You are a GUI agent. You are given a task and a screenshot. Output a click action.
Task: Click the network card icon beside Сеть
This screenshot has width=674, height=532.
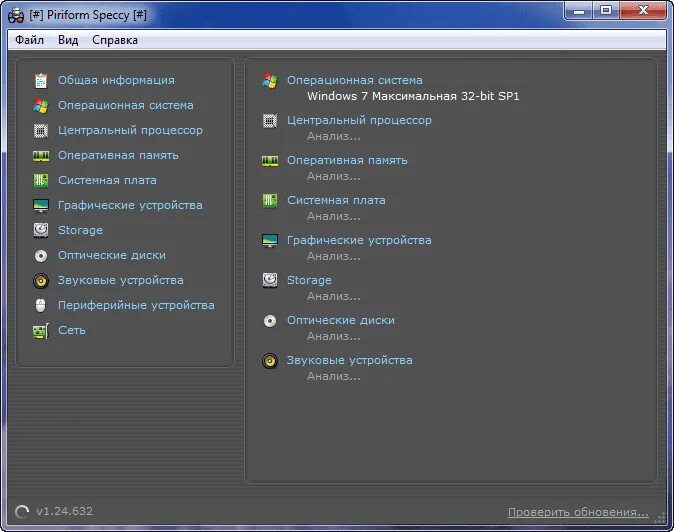coord(41,331)
